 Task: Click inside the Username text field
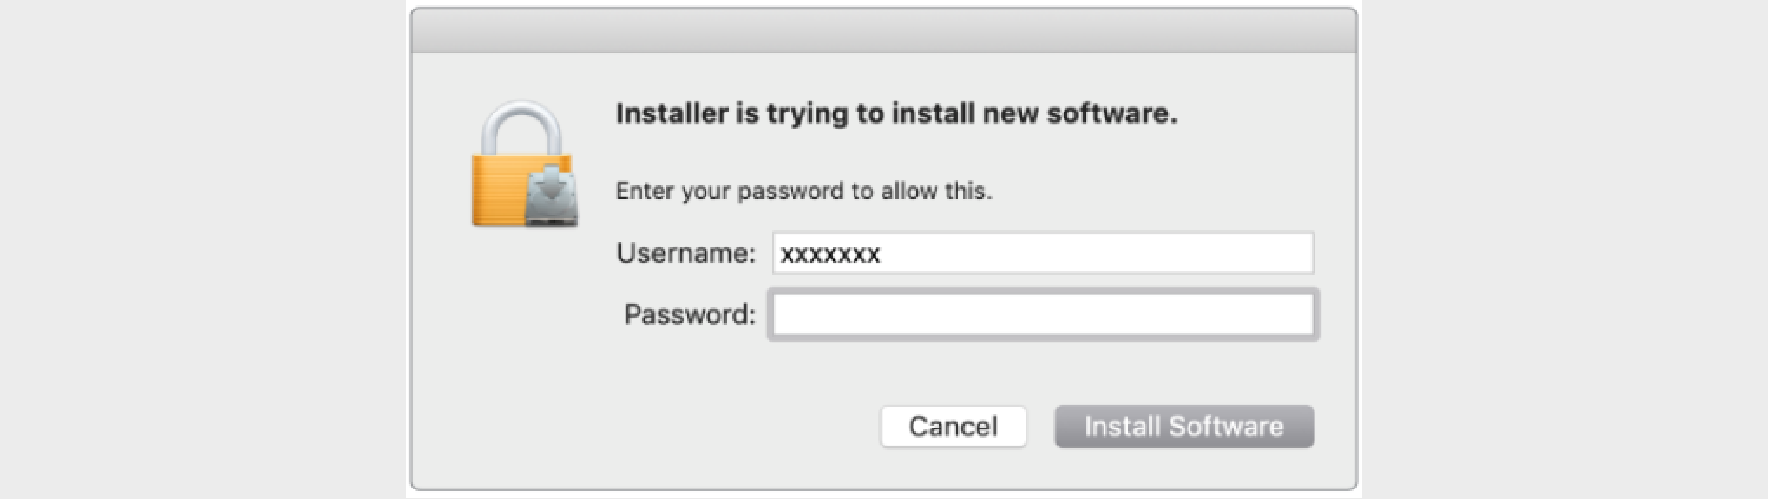pyautogui.click(x=1042, y=254)
